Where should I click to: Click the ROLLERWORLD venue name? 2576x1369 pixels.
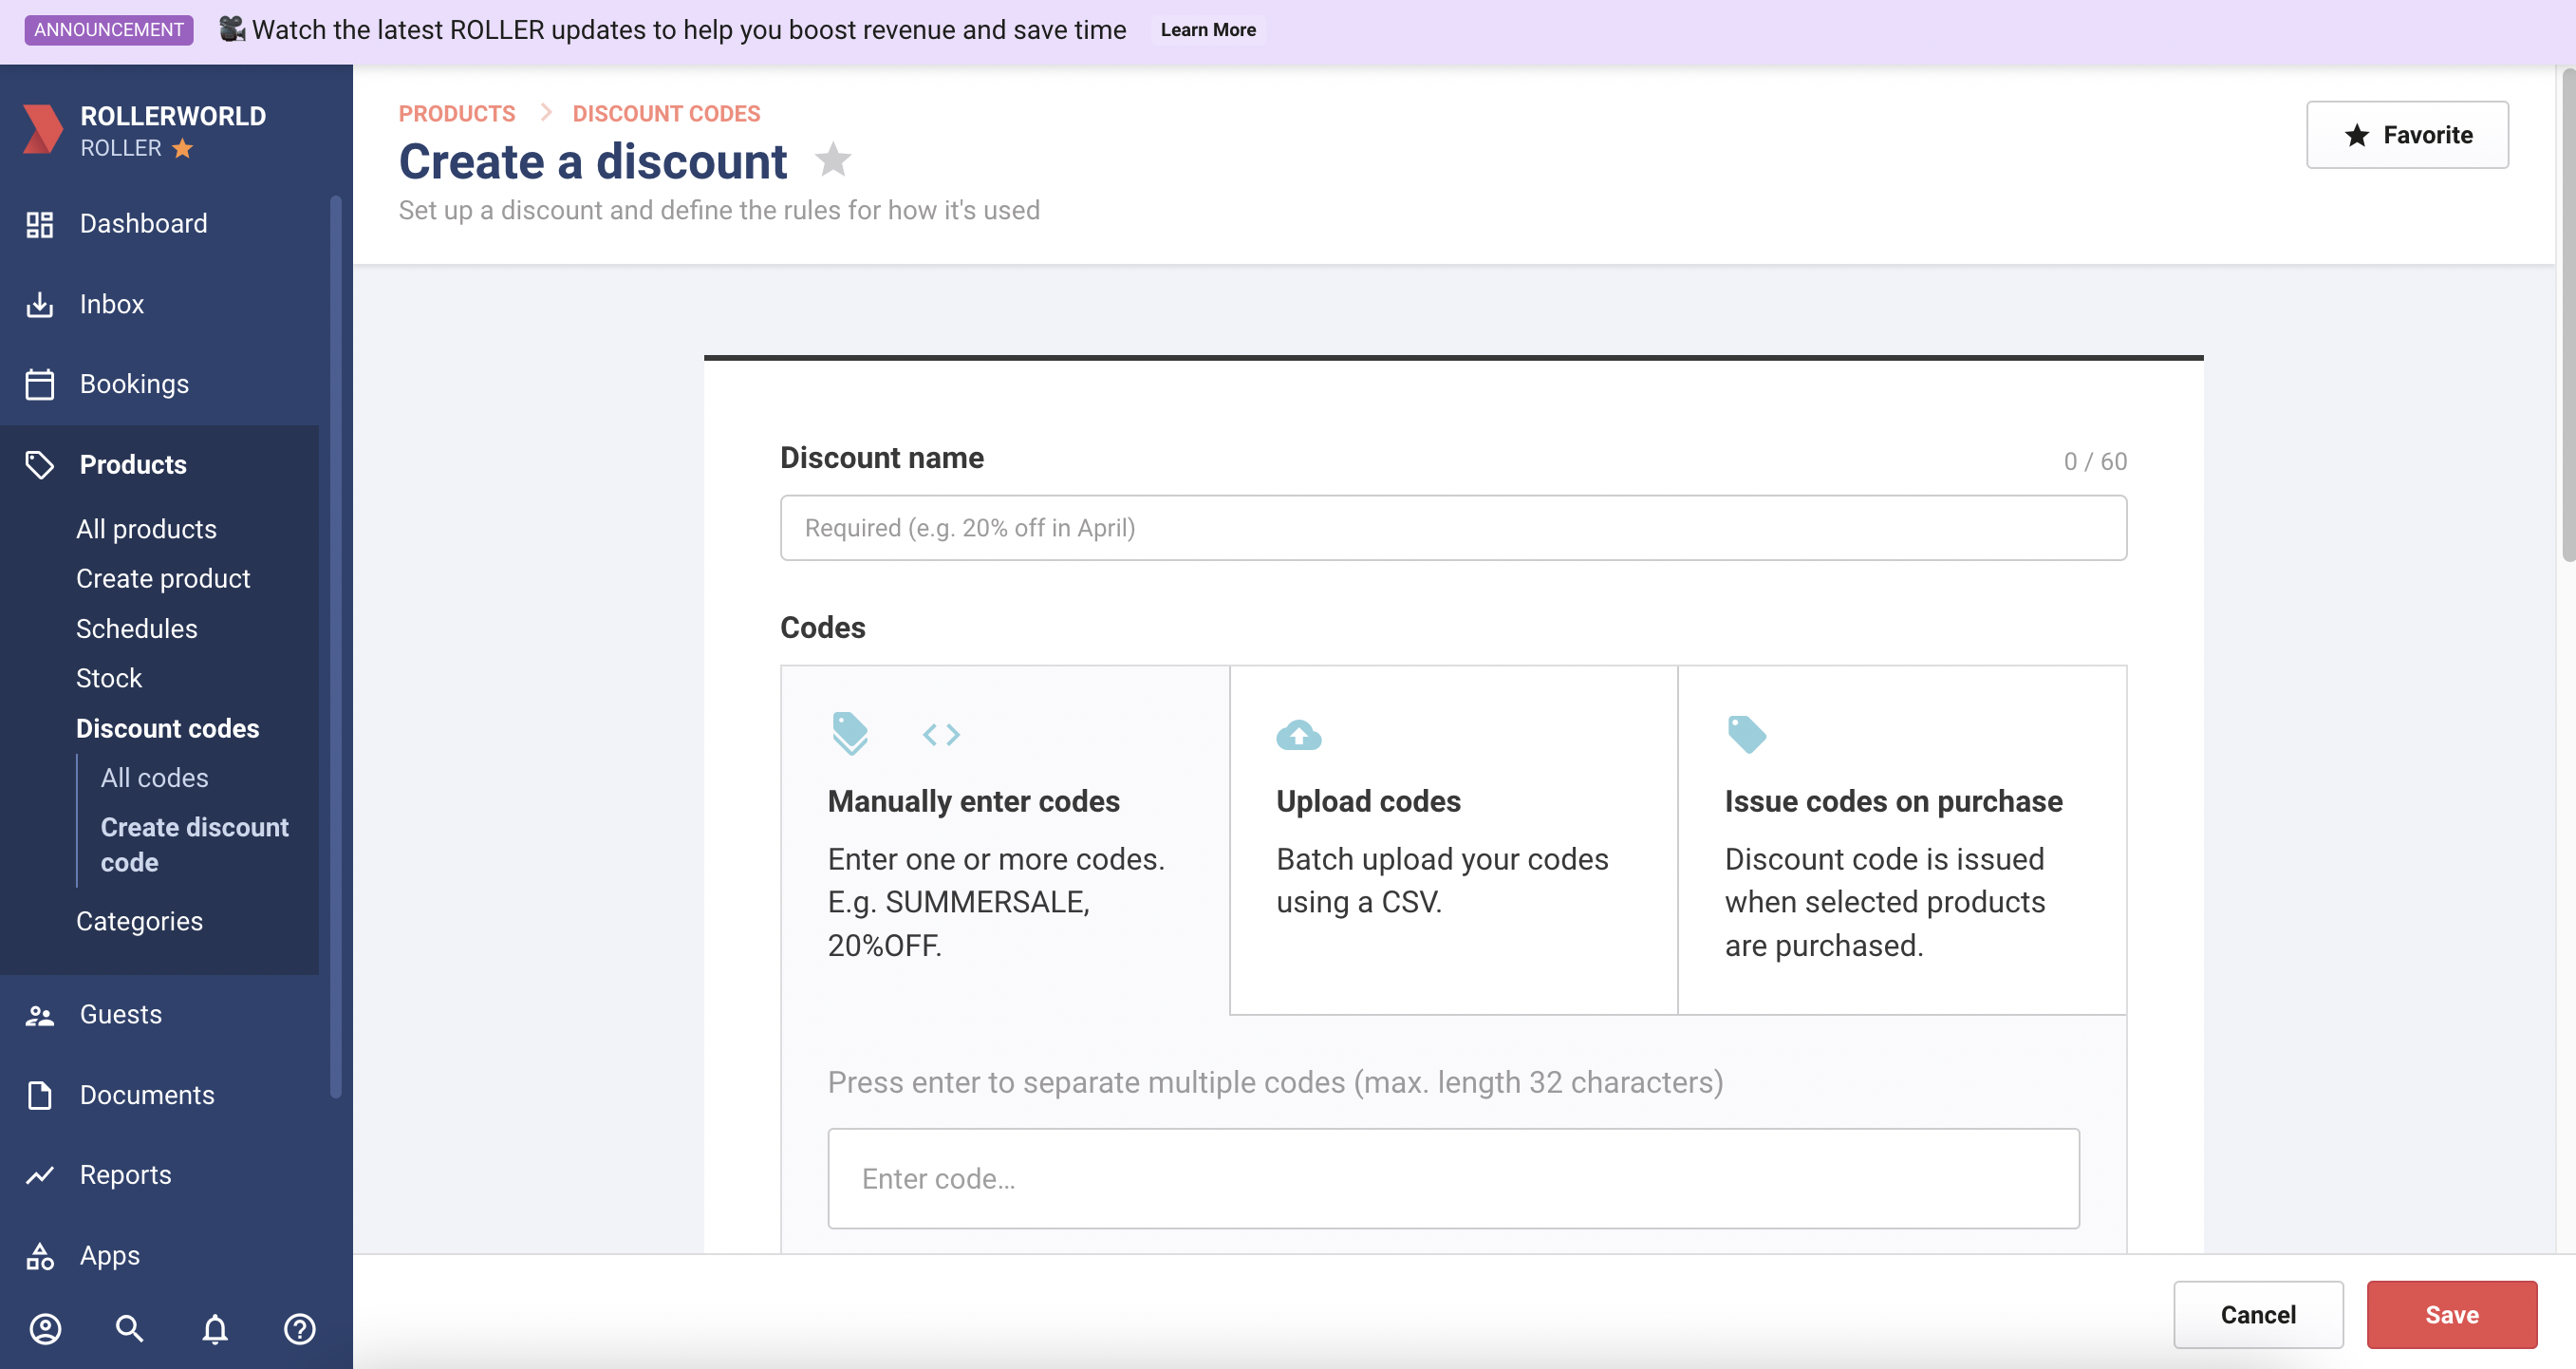[173, 116]
